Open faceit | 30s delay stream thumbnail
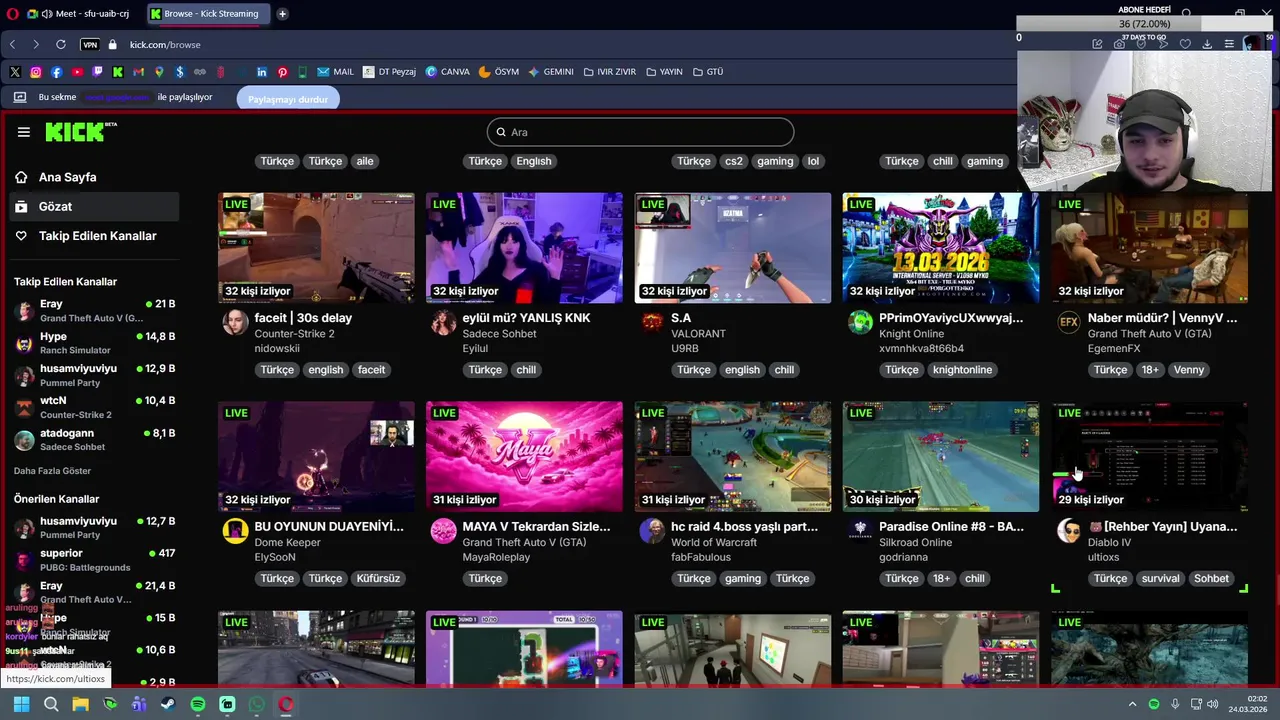This screenshot has height=720, width=1280. pos(316,248)
